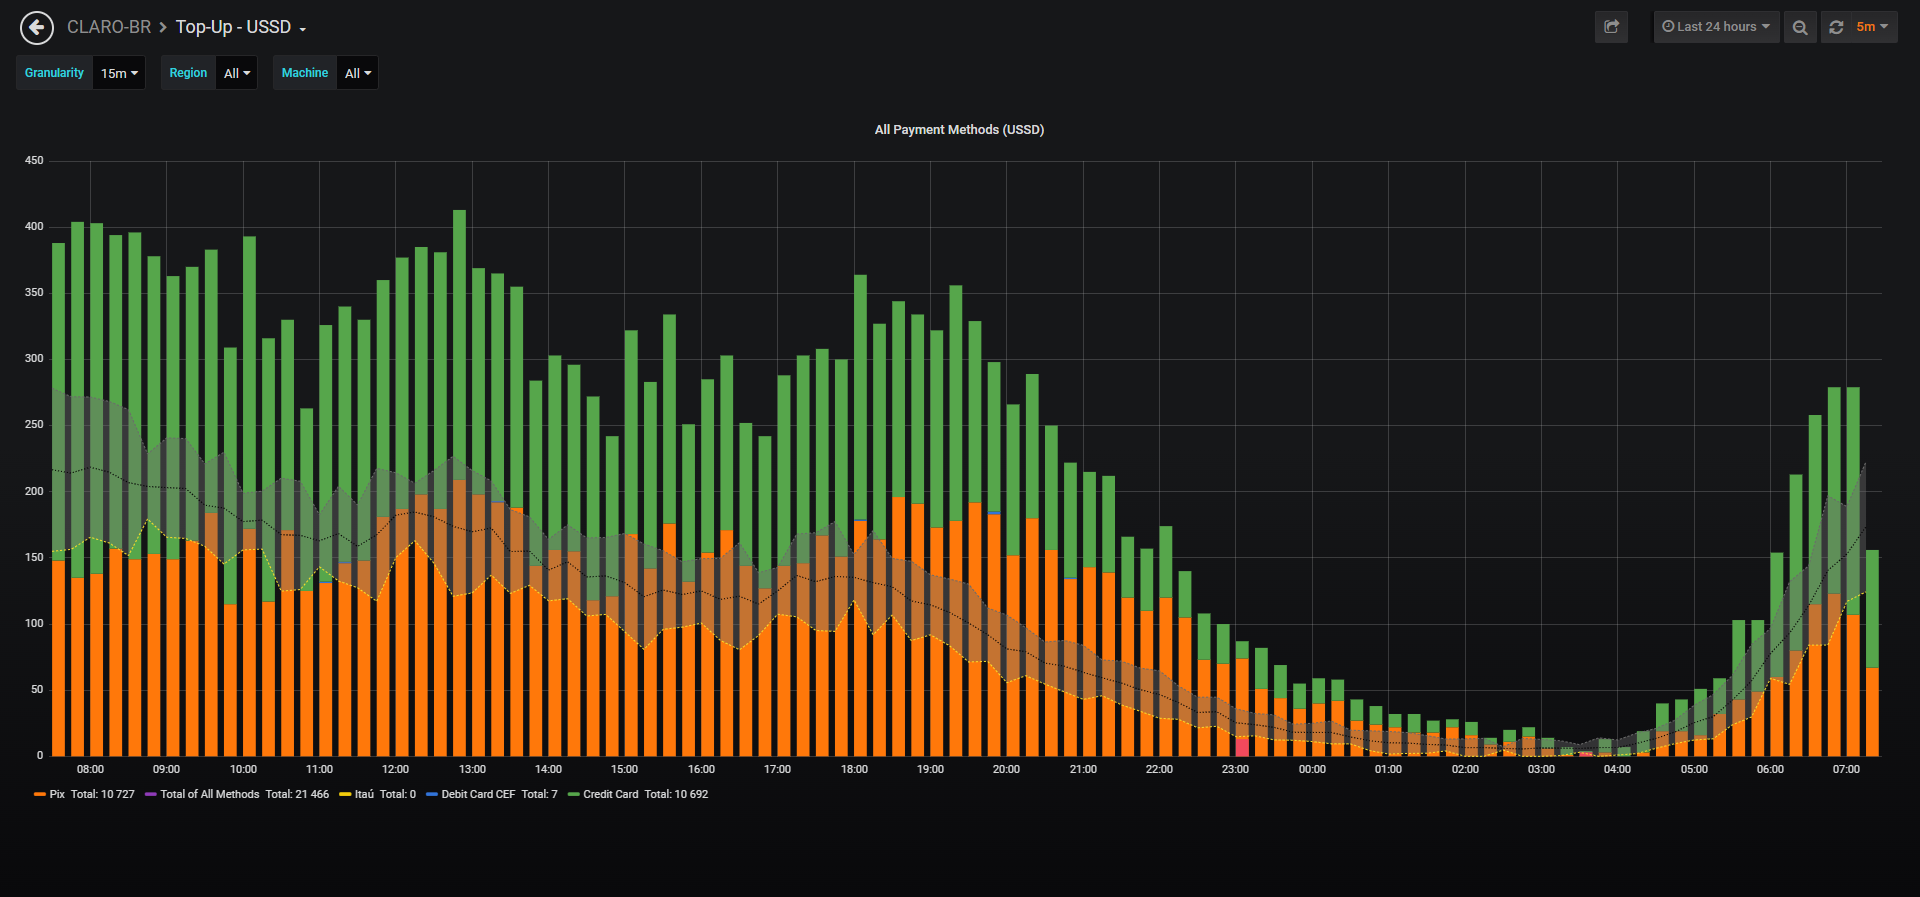Click the 450 value on the Y axis
This screenshot has width=1920, height=897.
[x=34, y=160]
